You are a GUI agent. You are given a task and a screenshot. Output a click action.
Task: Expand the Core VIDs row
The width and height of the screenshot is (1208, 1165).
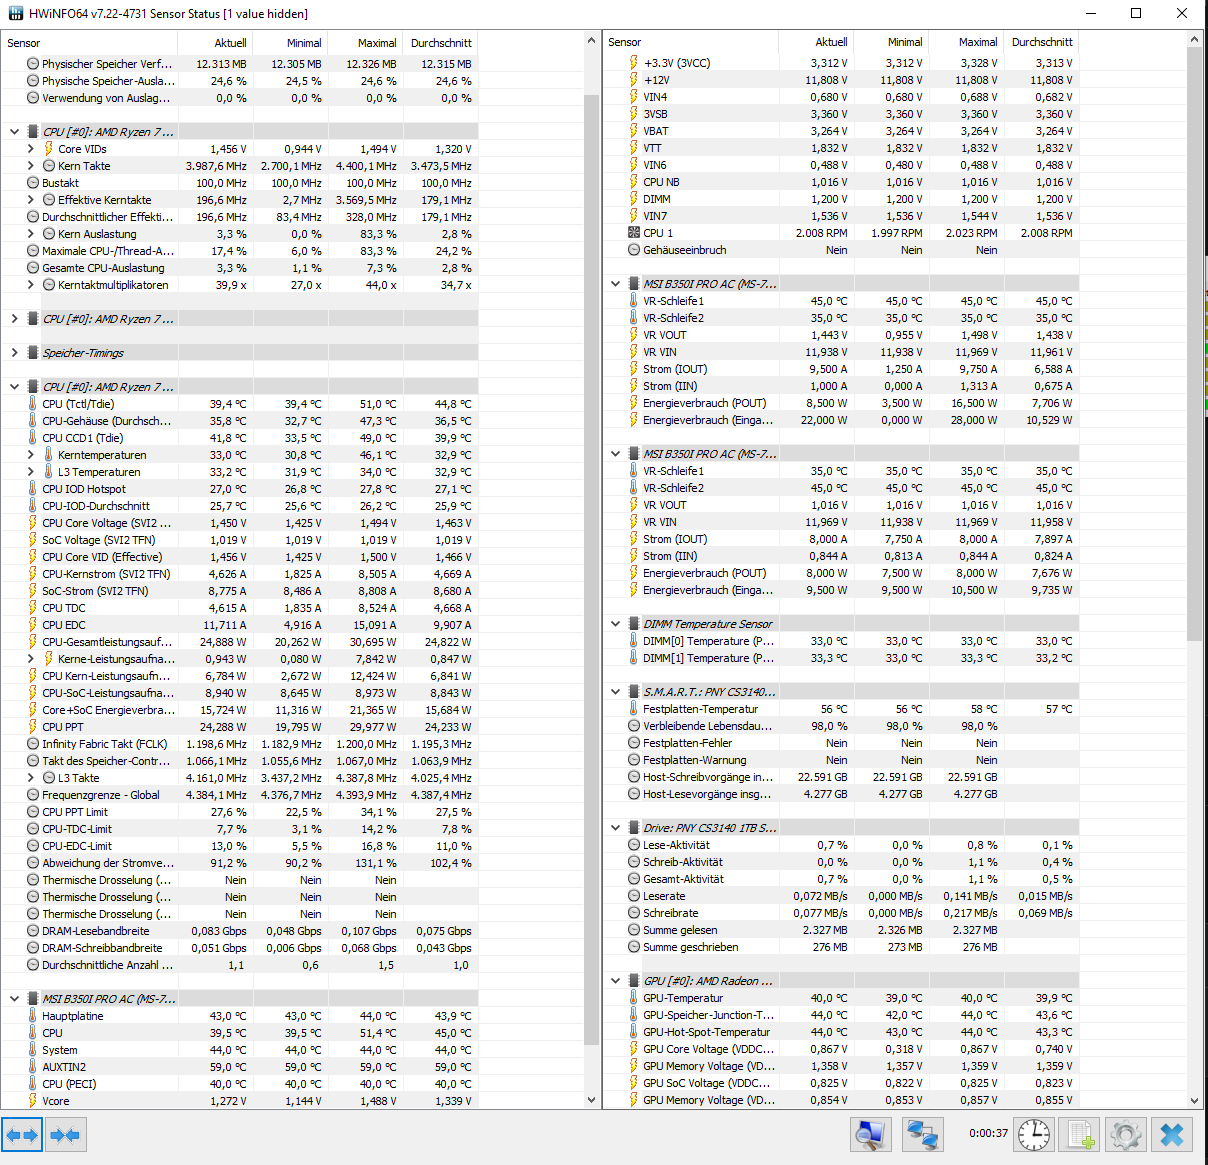[x=30, y=149]
